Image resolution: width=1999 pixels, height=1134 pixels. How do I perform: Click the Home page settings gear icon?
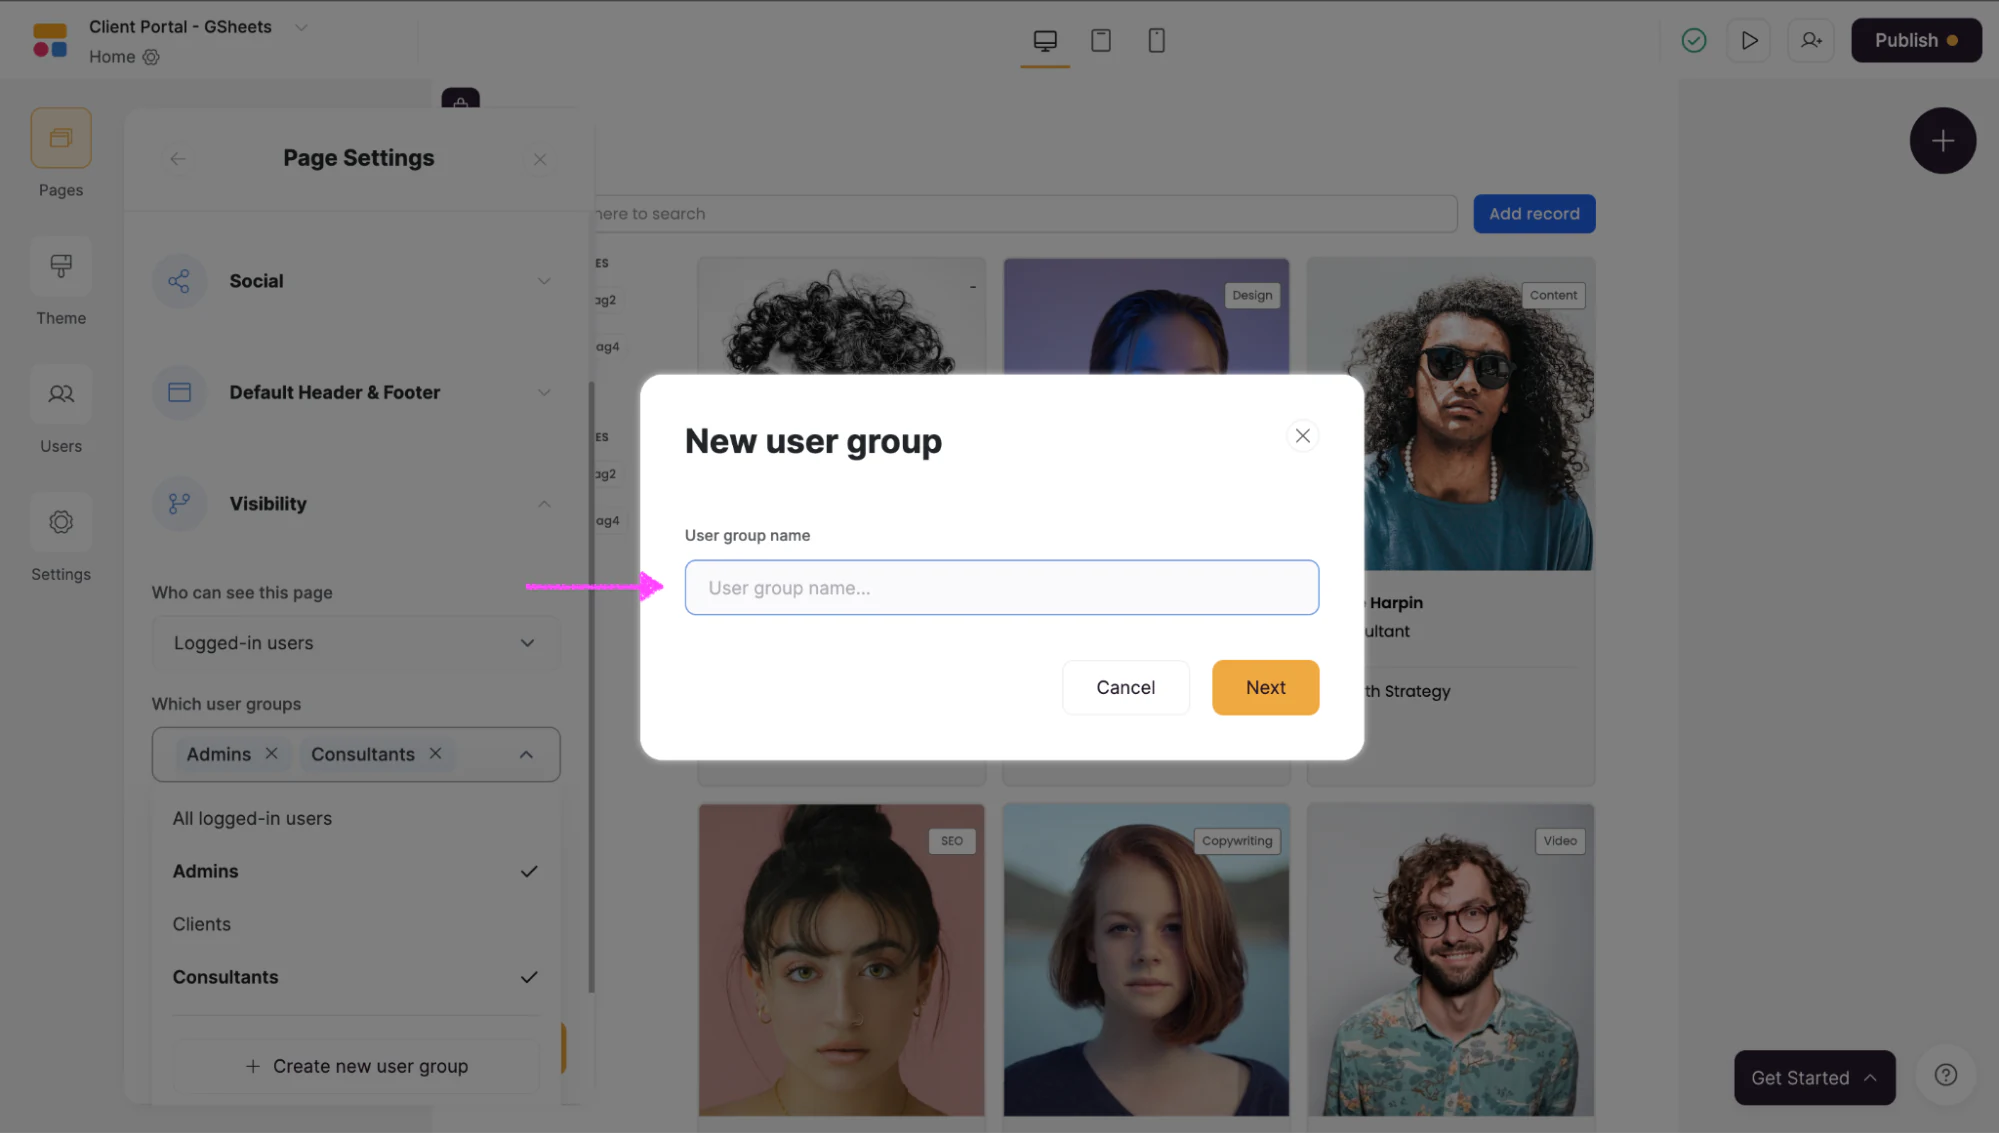click(151, 57)
